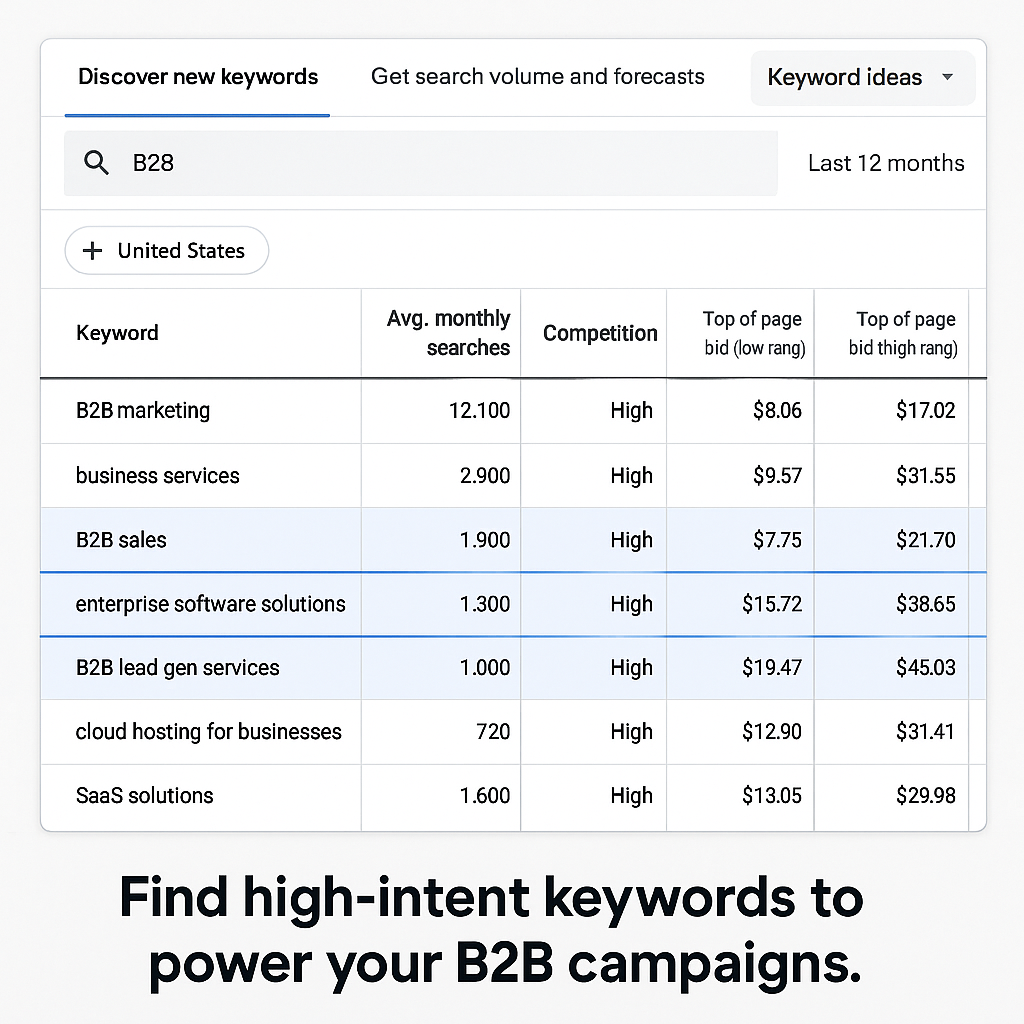Sort by Top of page bid low range header
The image size is (1024, 1024).
754,333
